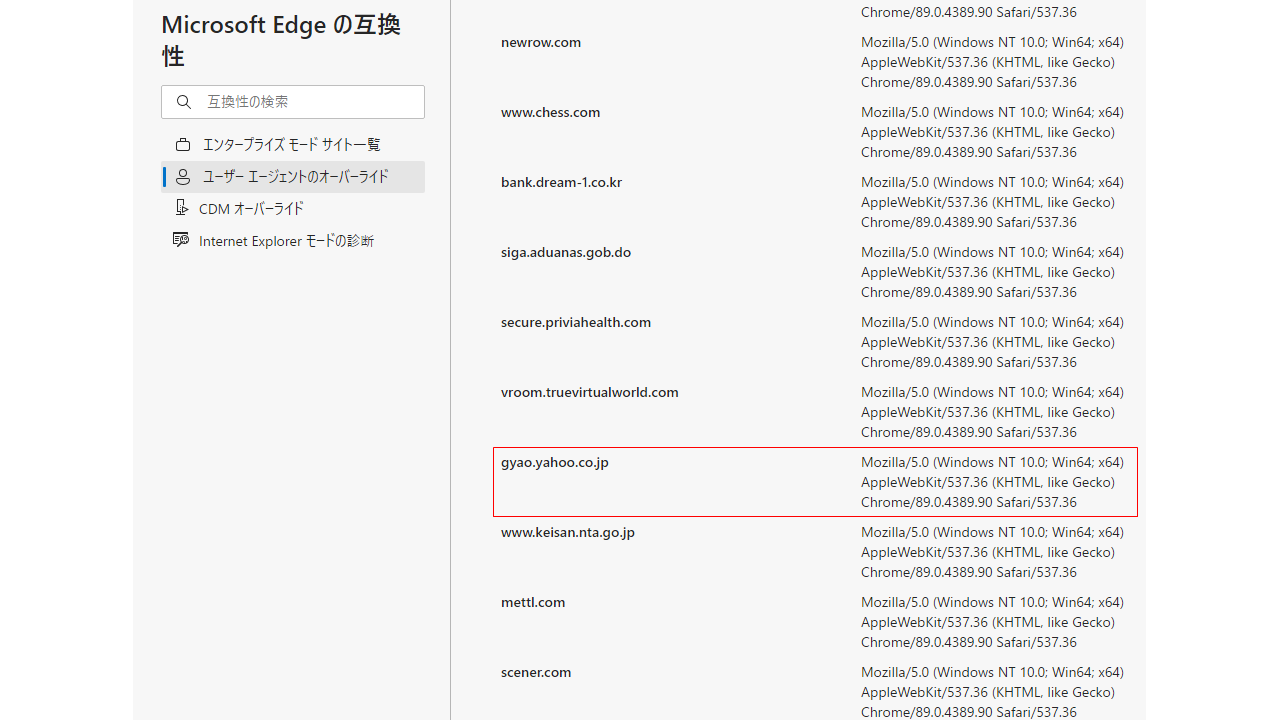This screenshot has height=720, width=1280.
Task: Click the Microsoft Edge の互換性 heading
Action: pos(281,40)
